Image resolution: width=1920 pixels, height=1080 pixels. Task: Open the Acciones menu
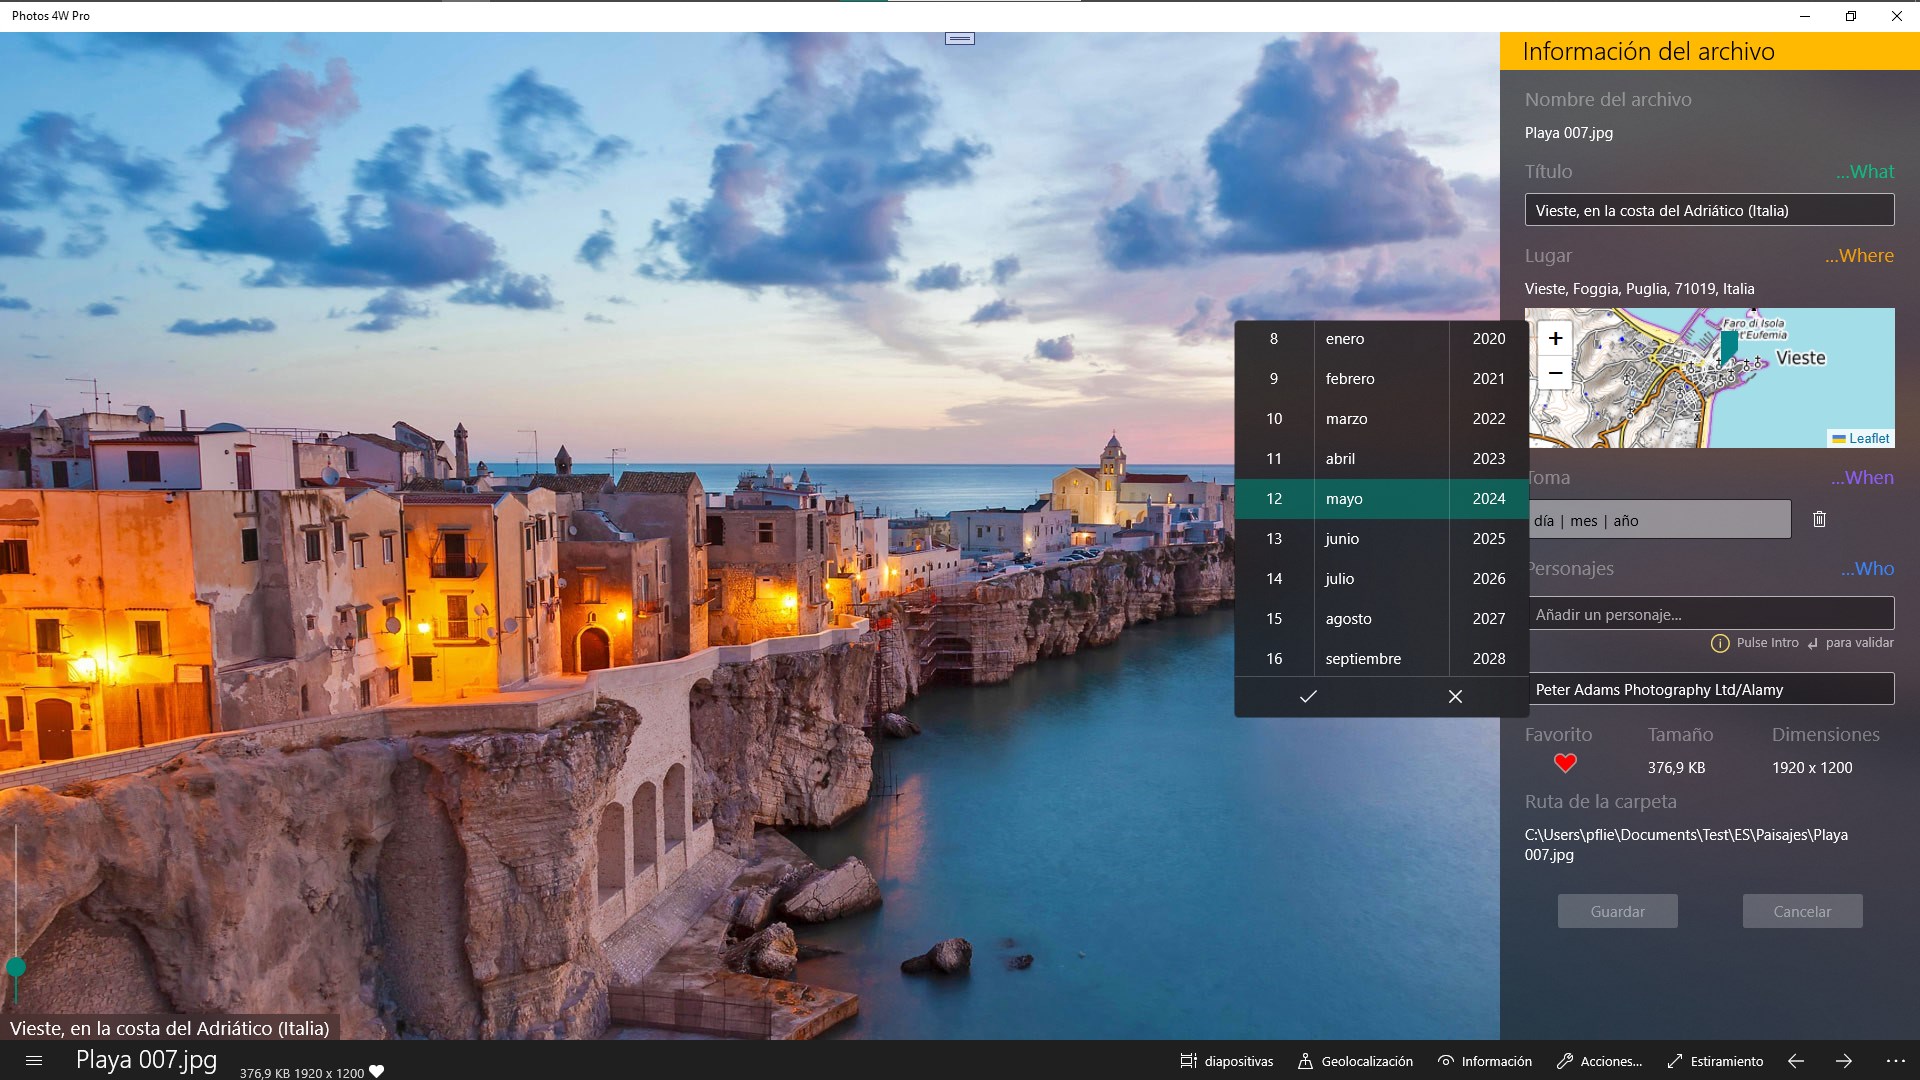(1599, 1061)
